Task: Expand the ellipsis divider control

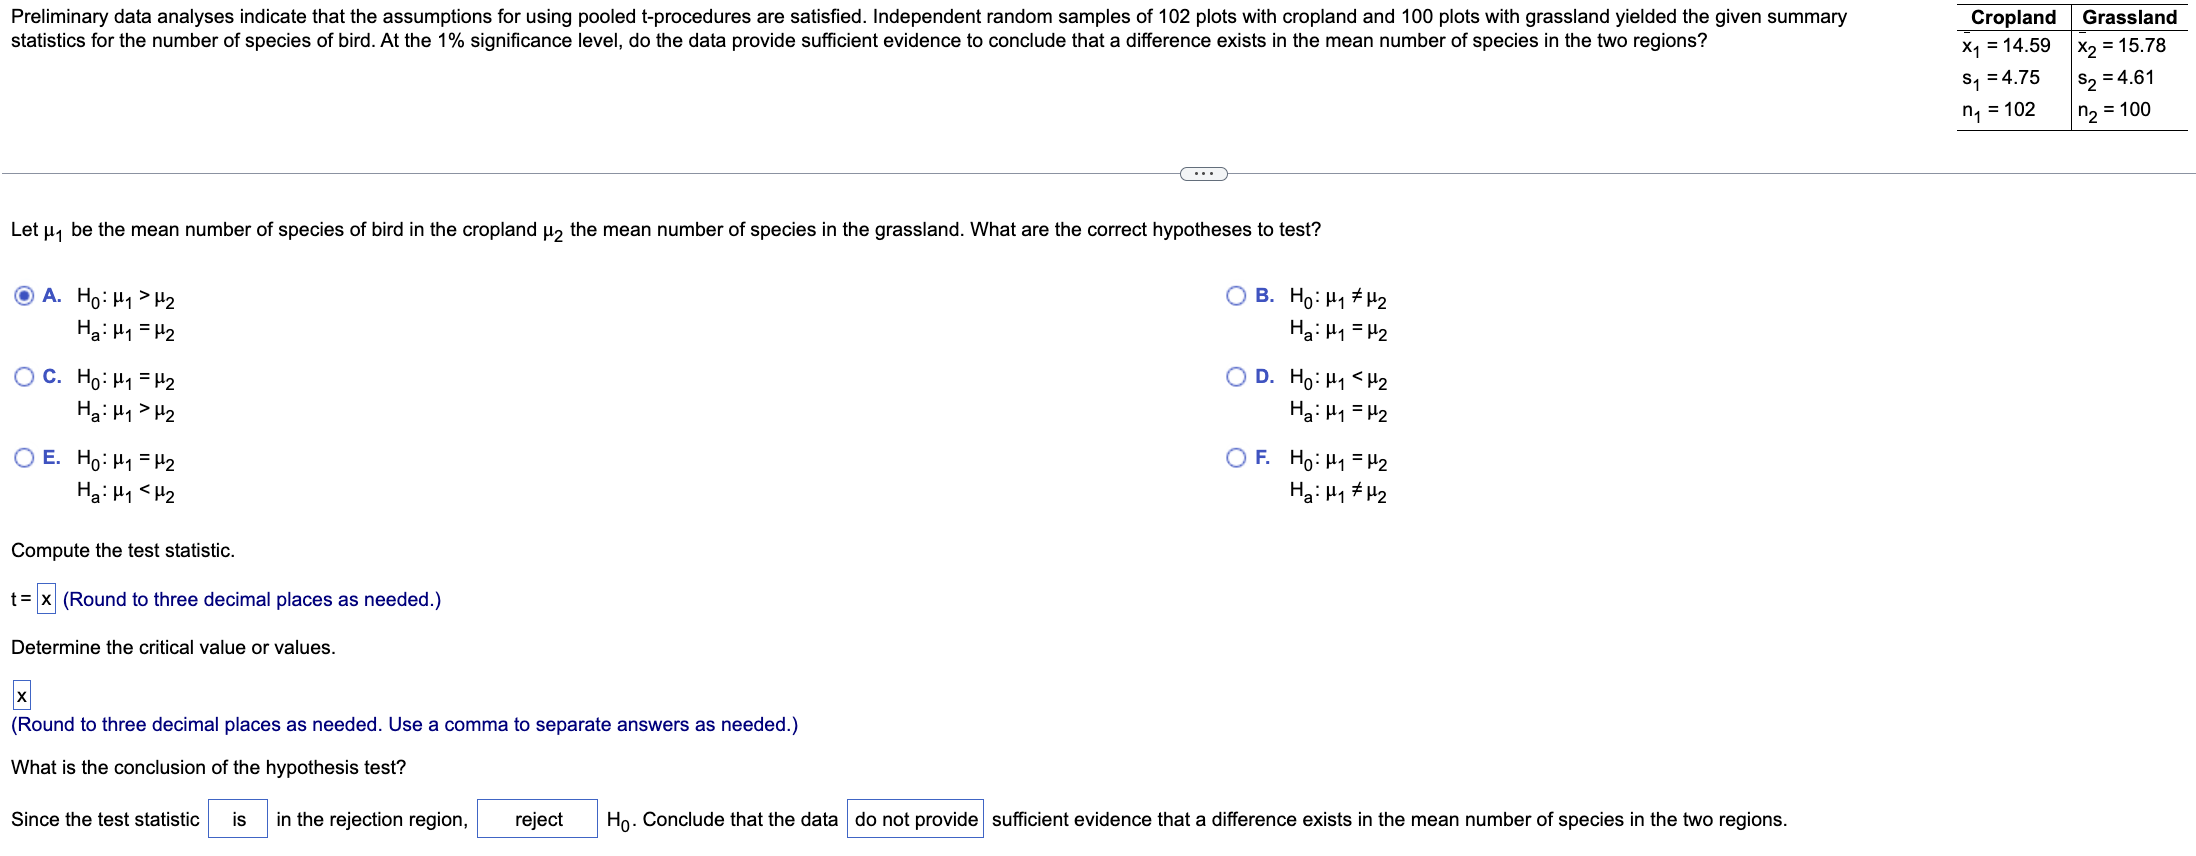Action: tap(1204, 174)
